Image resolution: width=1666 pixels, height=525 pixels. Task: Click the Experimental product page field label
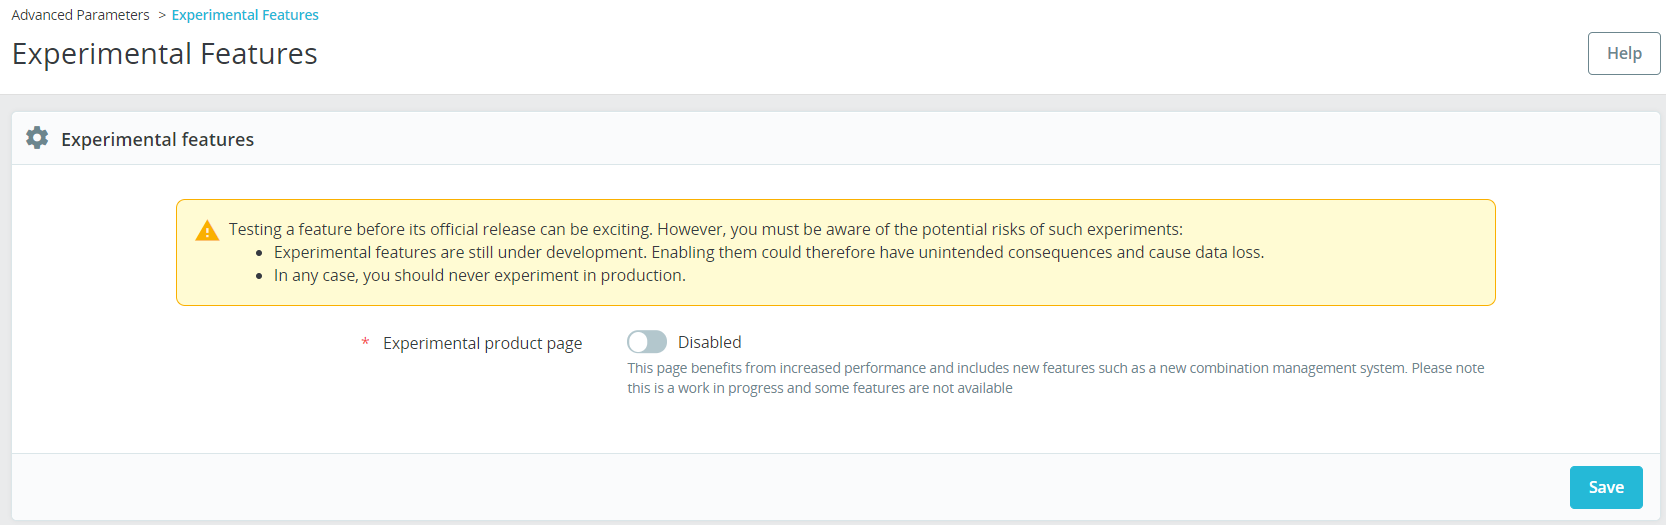(482, 343)
